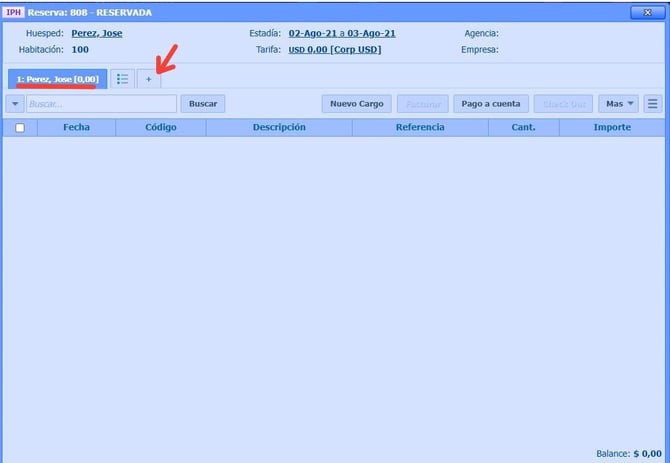670x463 pixels.
Task: Open guest link Perez, Jose
Action: (97, 33)
